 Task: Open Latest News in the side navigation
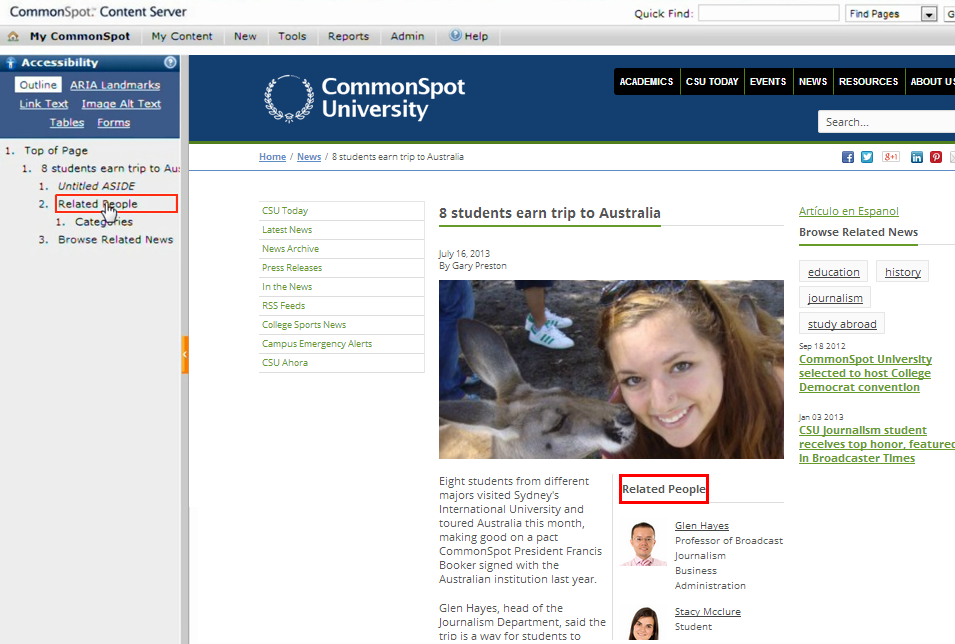click(x=342, y=230)
